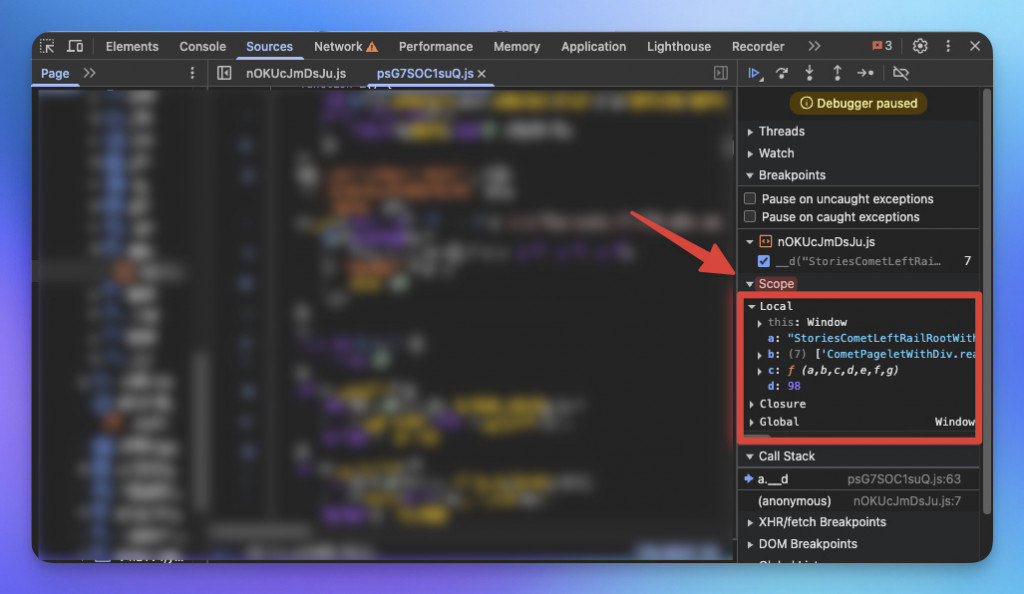Image resolution: width=1024 pixels, height=594 pixels.
Task: Select the psG7SOC1suQ.js file tab
Action: pos(424,73)
